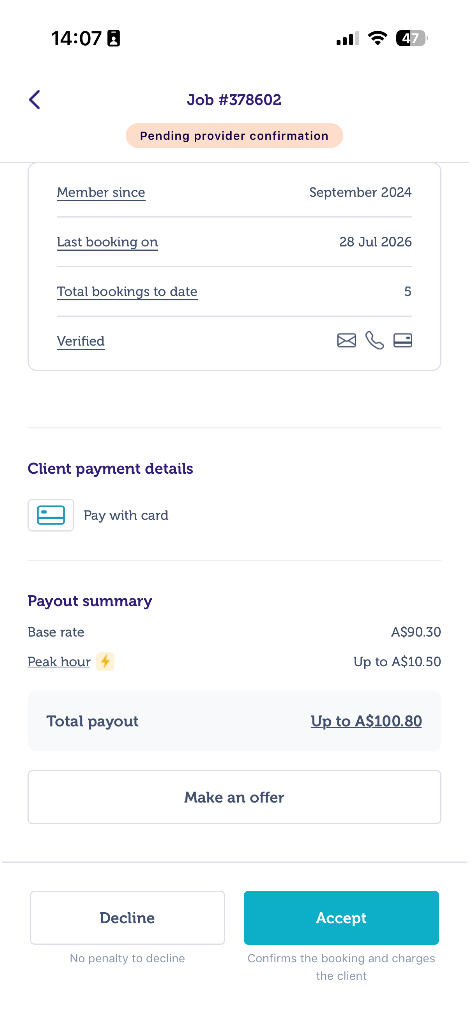Tap the Up to A$100.80 total payout
The image size is (470, 1024).
pyautogui.click(x=366, y=722)
